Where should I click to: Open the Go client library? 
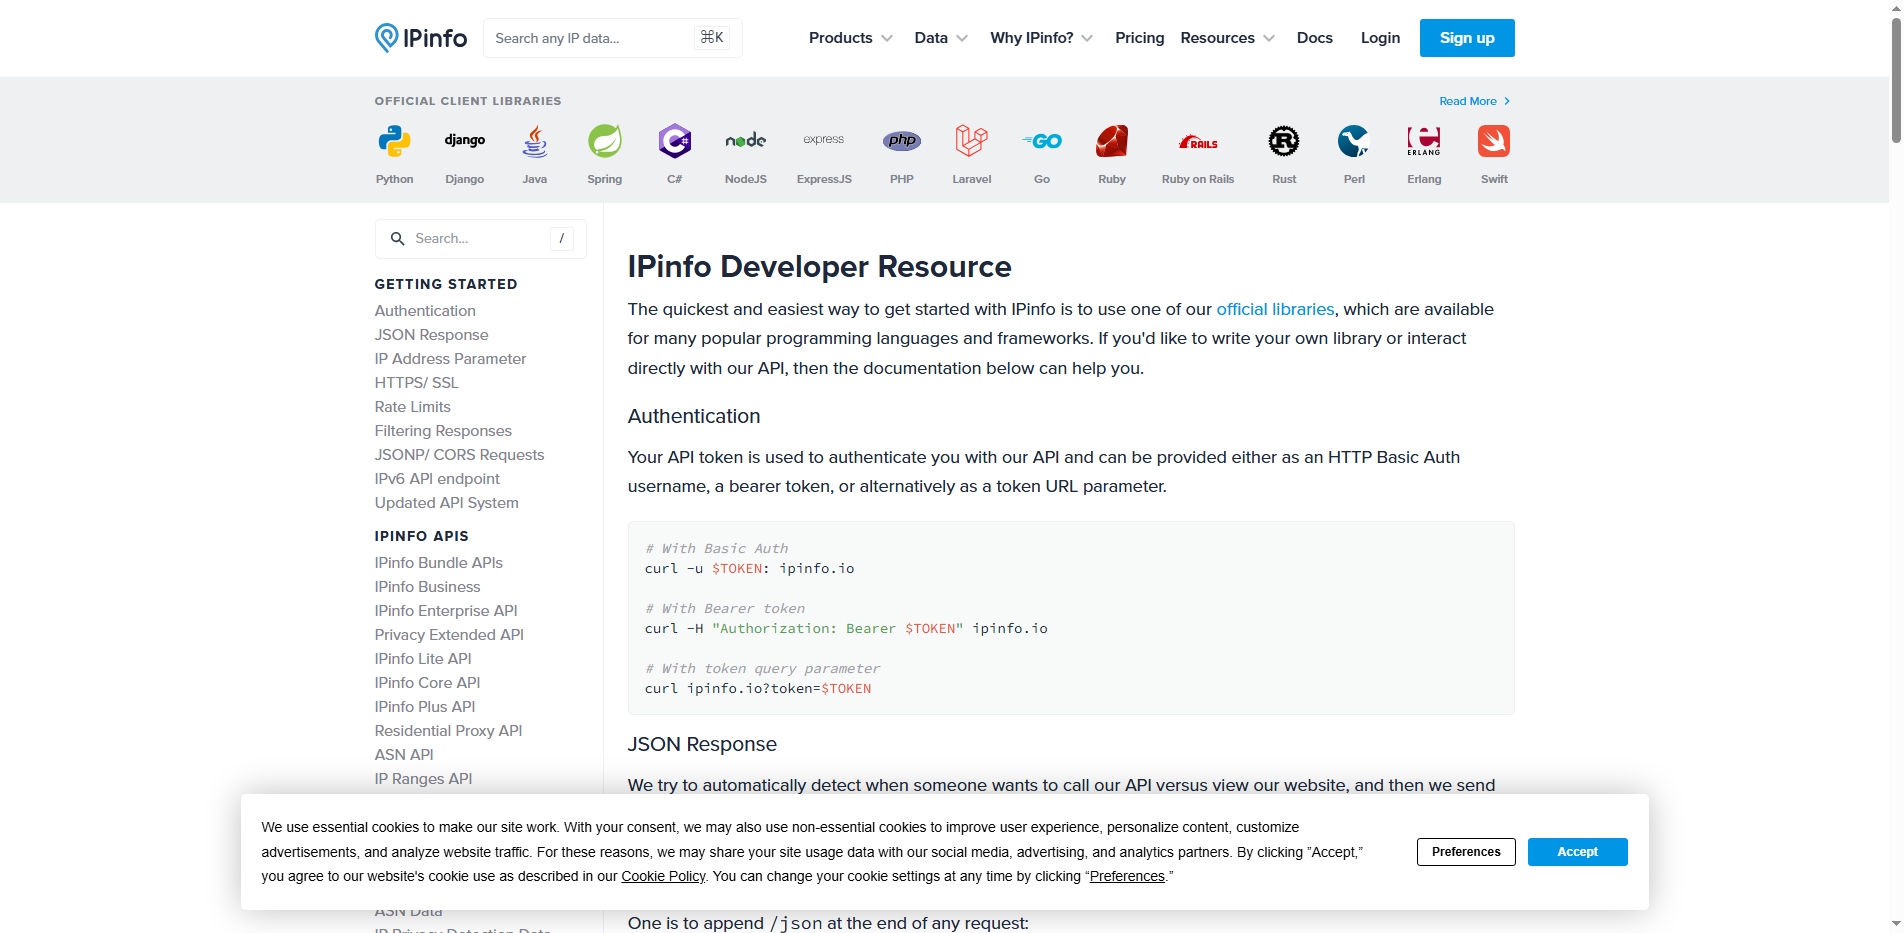click(x=1041, y=152)
